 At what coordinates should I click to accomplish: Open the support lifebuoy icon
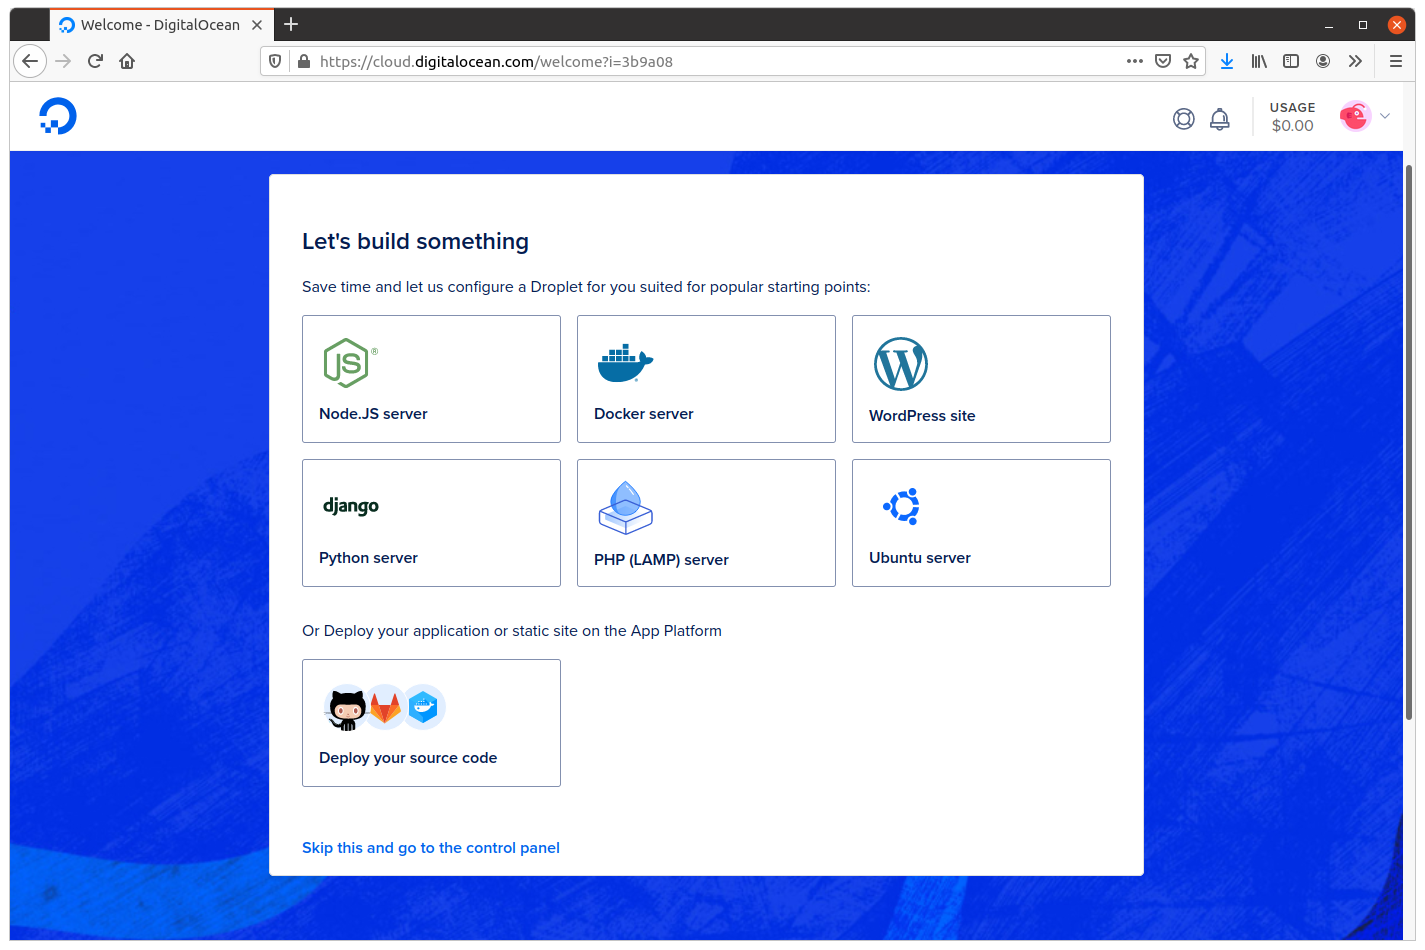pos(1184,119)
